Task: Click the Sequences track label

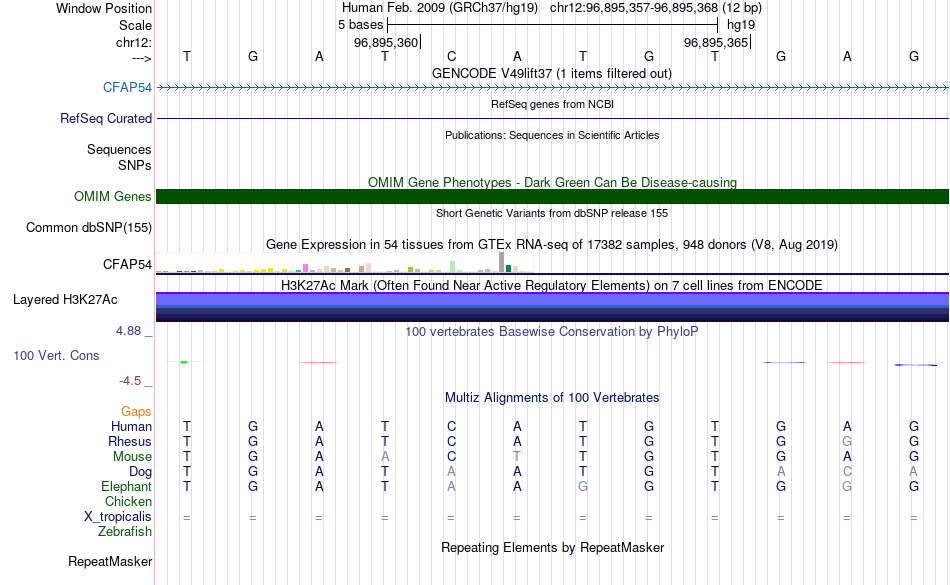Action: tap(119, 149)
